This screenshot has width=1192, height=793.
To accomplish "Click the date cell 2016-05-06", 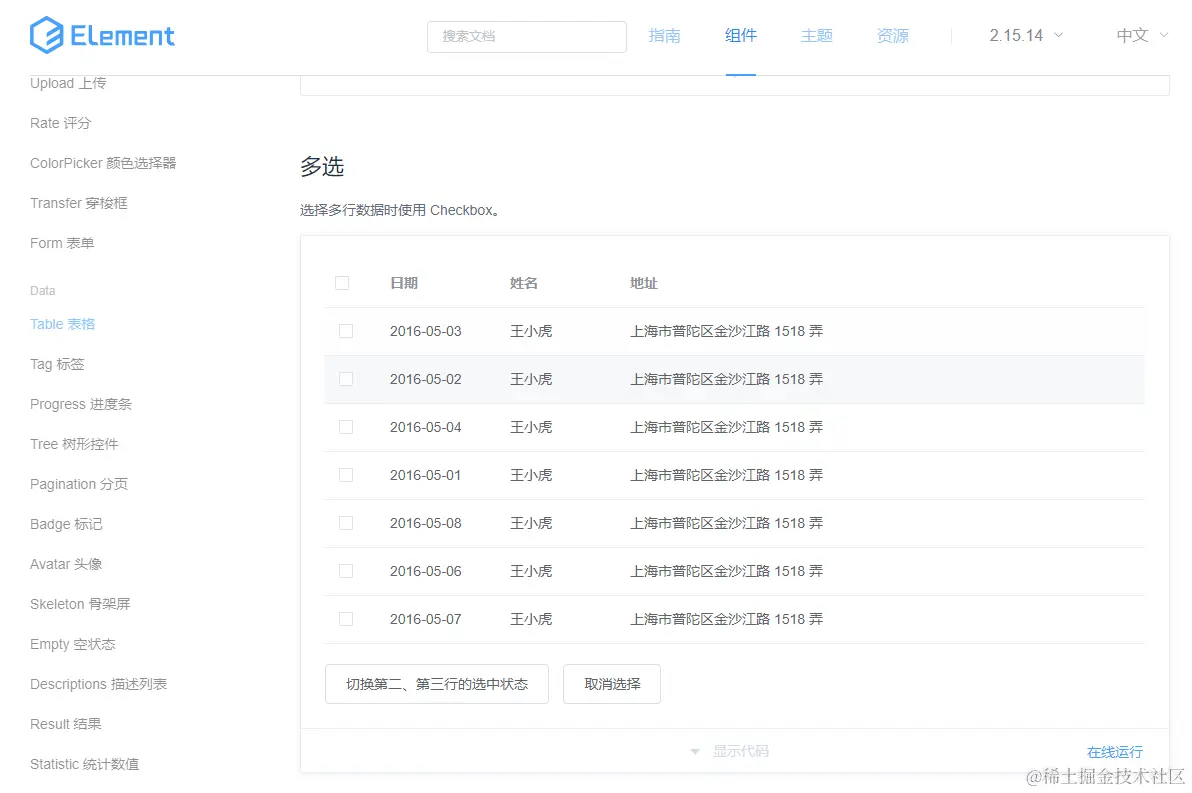I will [x=426, y=570].
